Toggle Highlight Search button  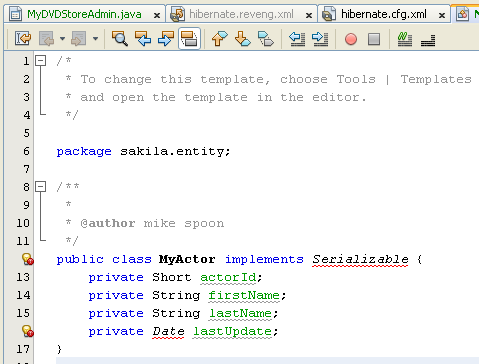(189, 39)
